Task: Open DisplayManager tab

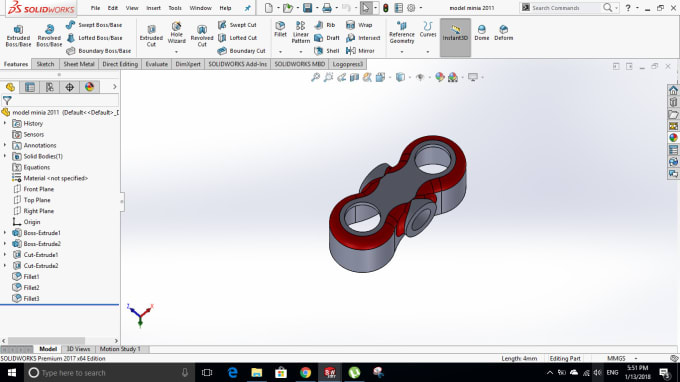Action: coord(89,87)
